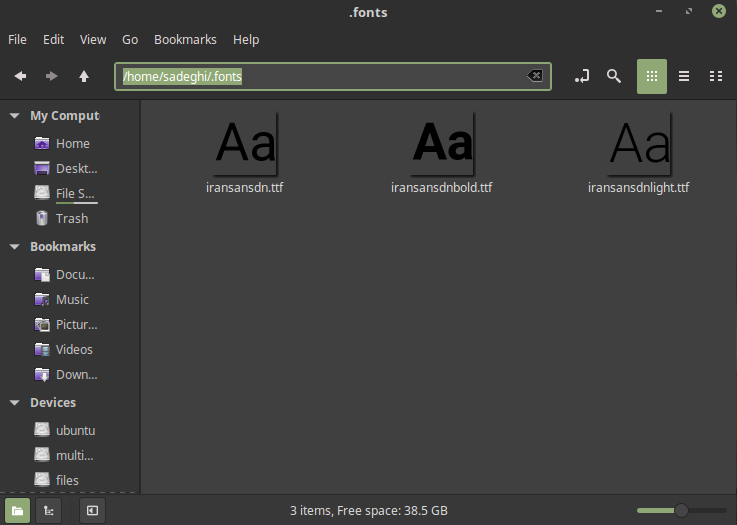Collapse the My Computer section
The height and width of the screenshot is (525, 737).
tap(14, 116)
